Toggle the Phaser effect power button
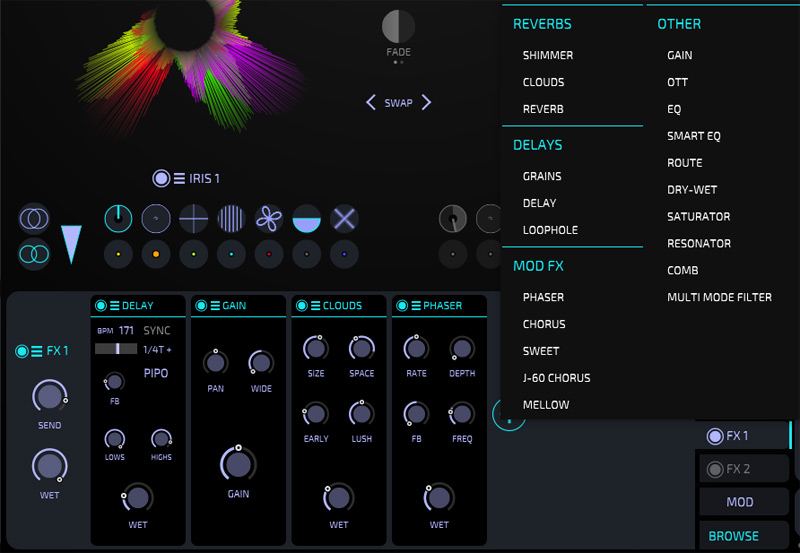Screen dimensions: 800x553 401,306
